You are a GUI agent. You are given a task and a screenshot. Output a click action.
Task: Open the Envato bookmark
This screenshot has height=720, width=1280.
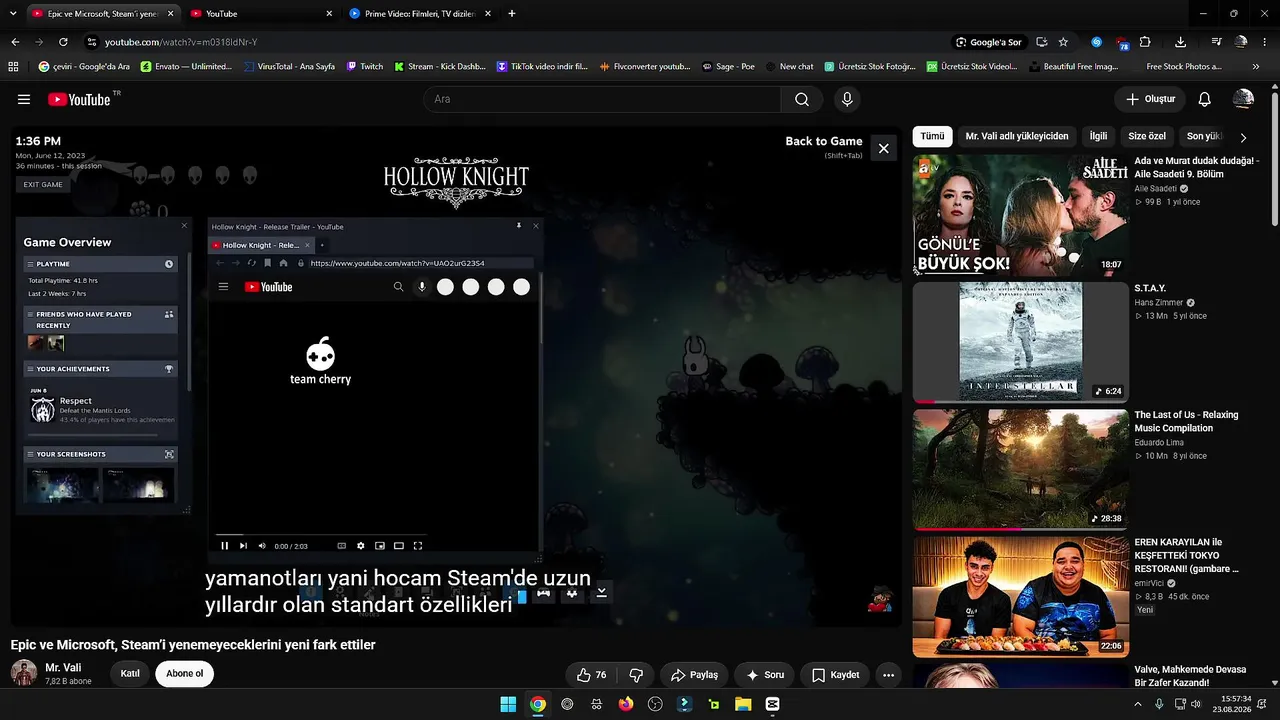[x=186, y=66]
